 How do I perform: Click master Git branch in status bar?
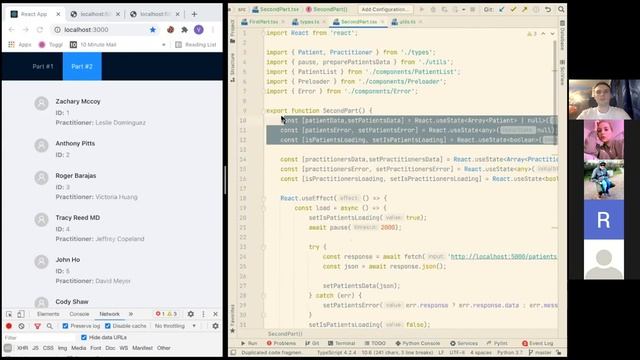click(540, 352)
